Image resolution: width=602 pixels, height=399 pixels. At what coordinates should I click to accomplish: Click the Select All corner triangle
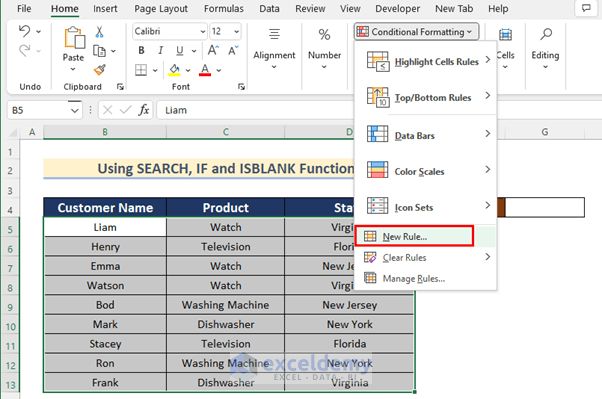pyautogui.click(x=13, y=132)
